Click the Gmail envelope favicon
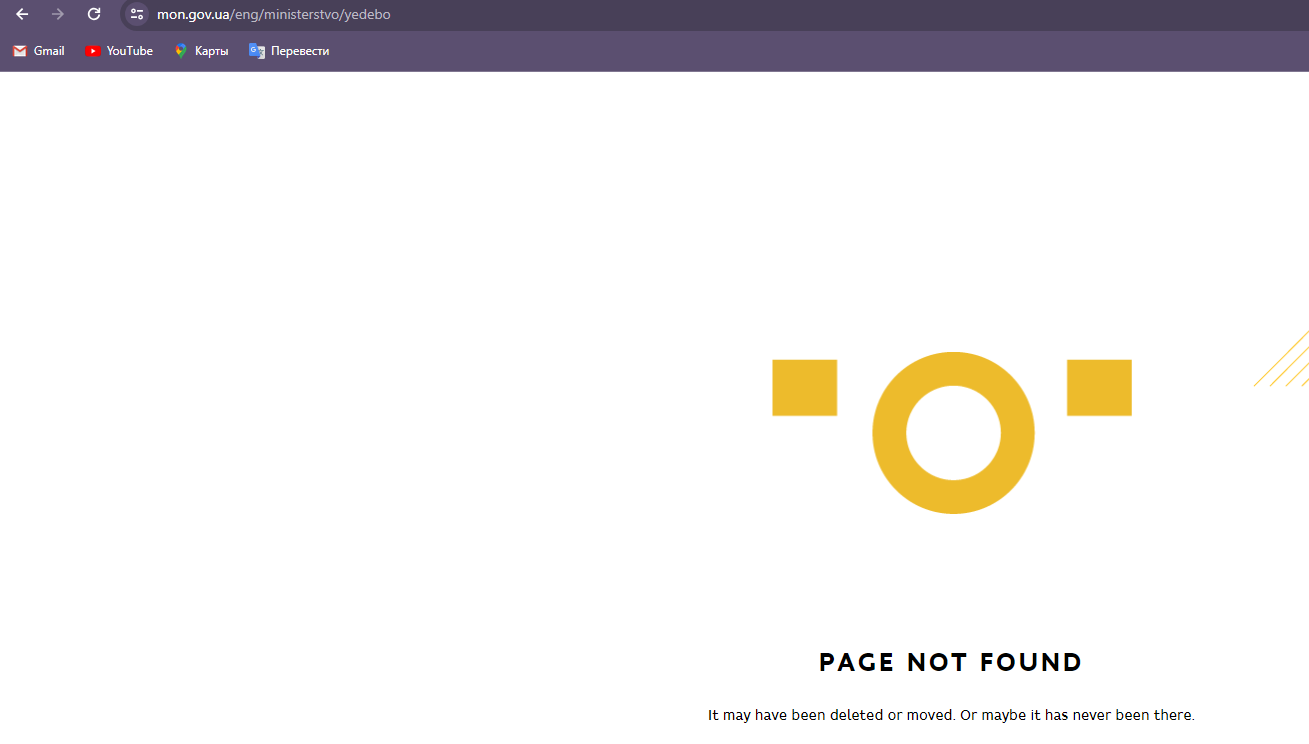The height and width of the screenshot is (744, 1309). click(x=20, y=51)
